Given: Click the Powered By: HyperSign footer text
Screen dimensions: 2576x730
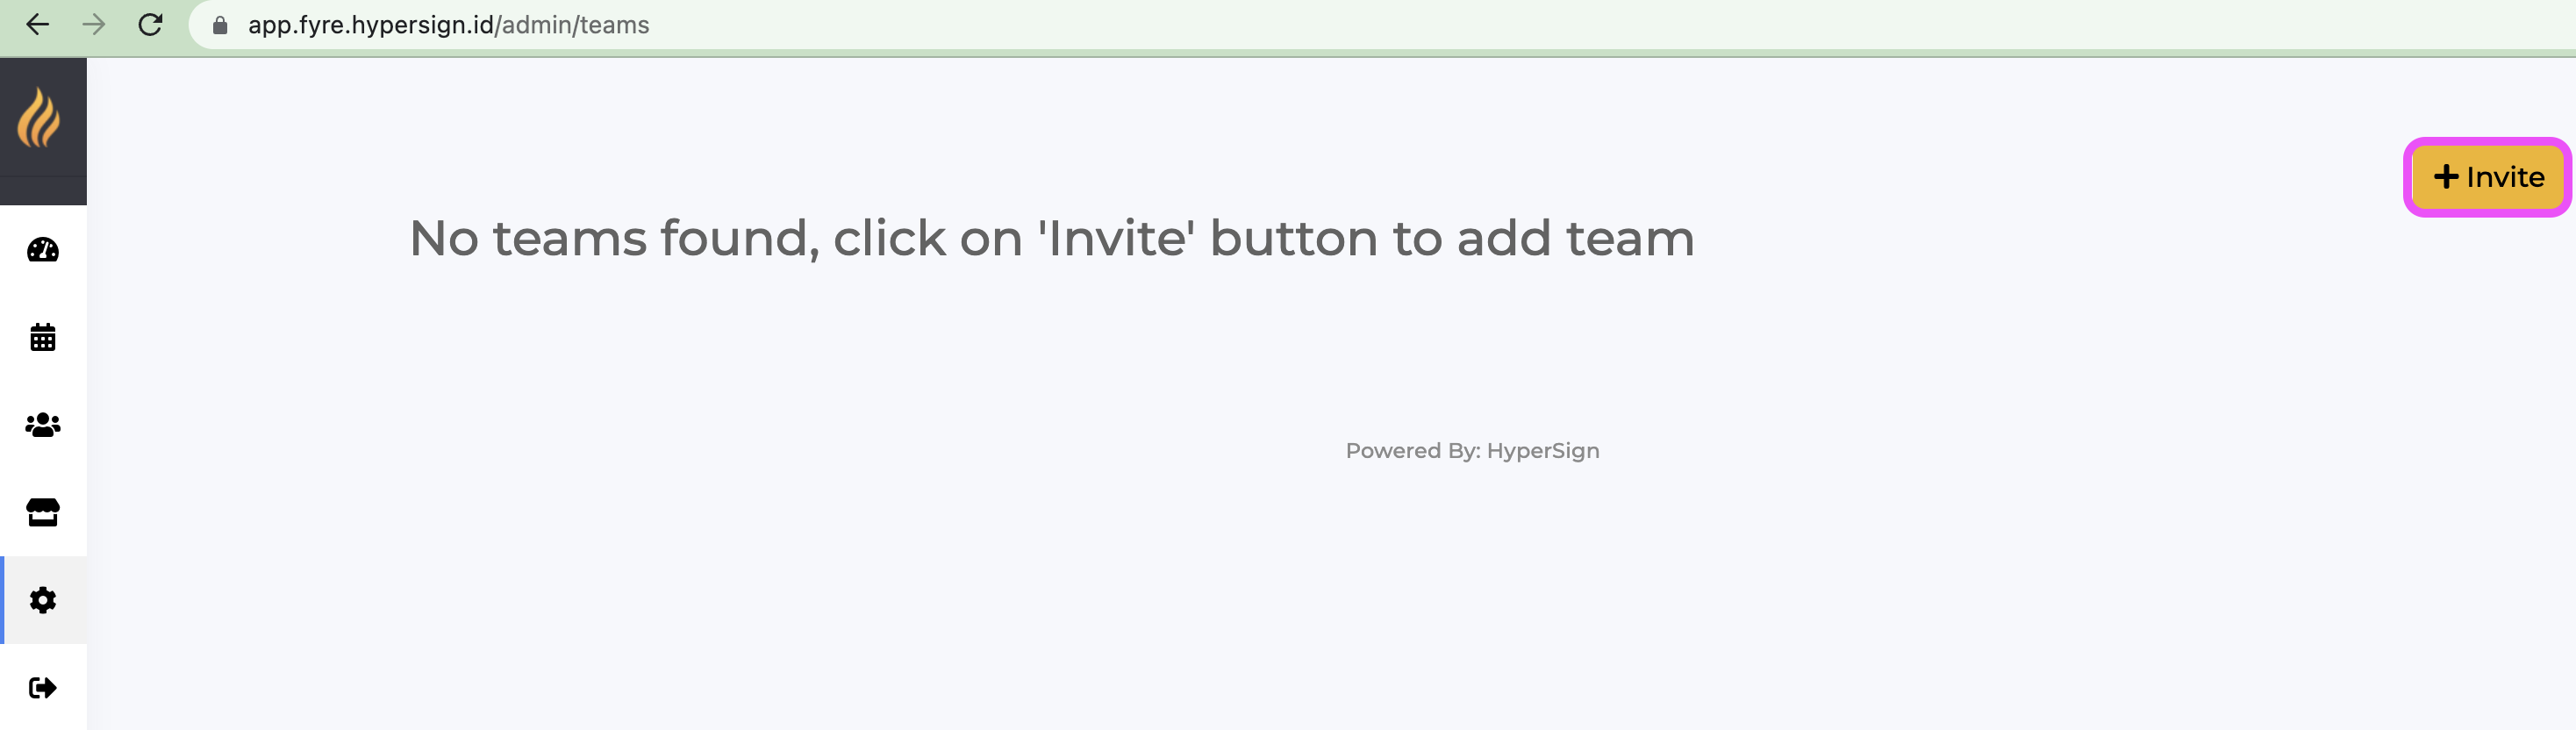Looking at the screenshot, I should pos(1471,451).
